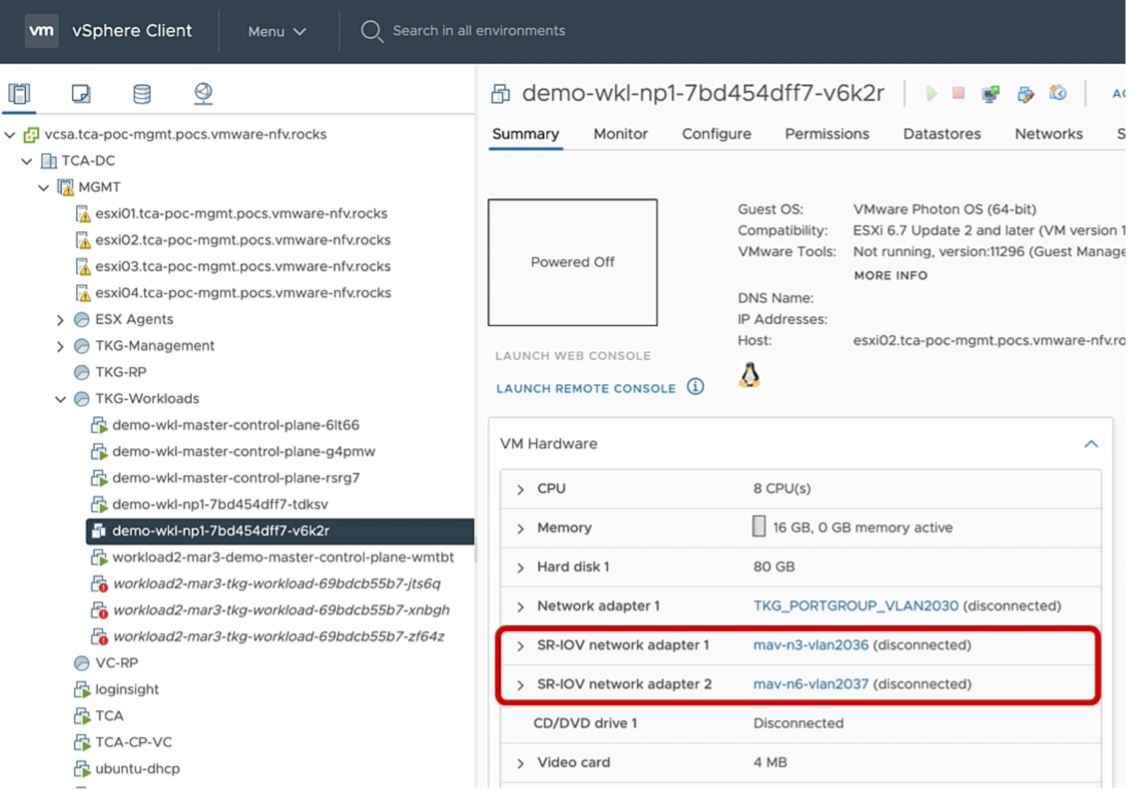Viewport: 1130px width, 791px height.
Task: Open the Storage inventory view icon
Action: (142, 94)
